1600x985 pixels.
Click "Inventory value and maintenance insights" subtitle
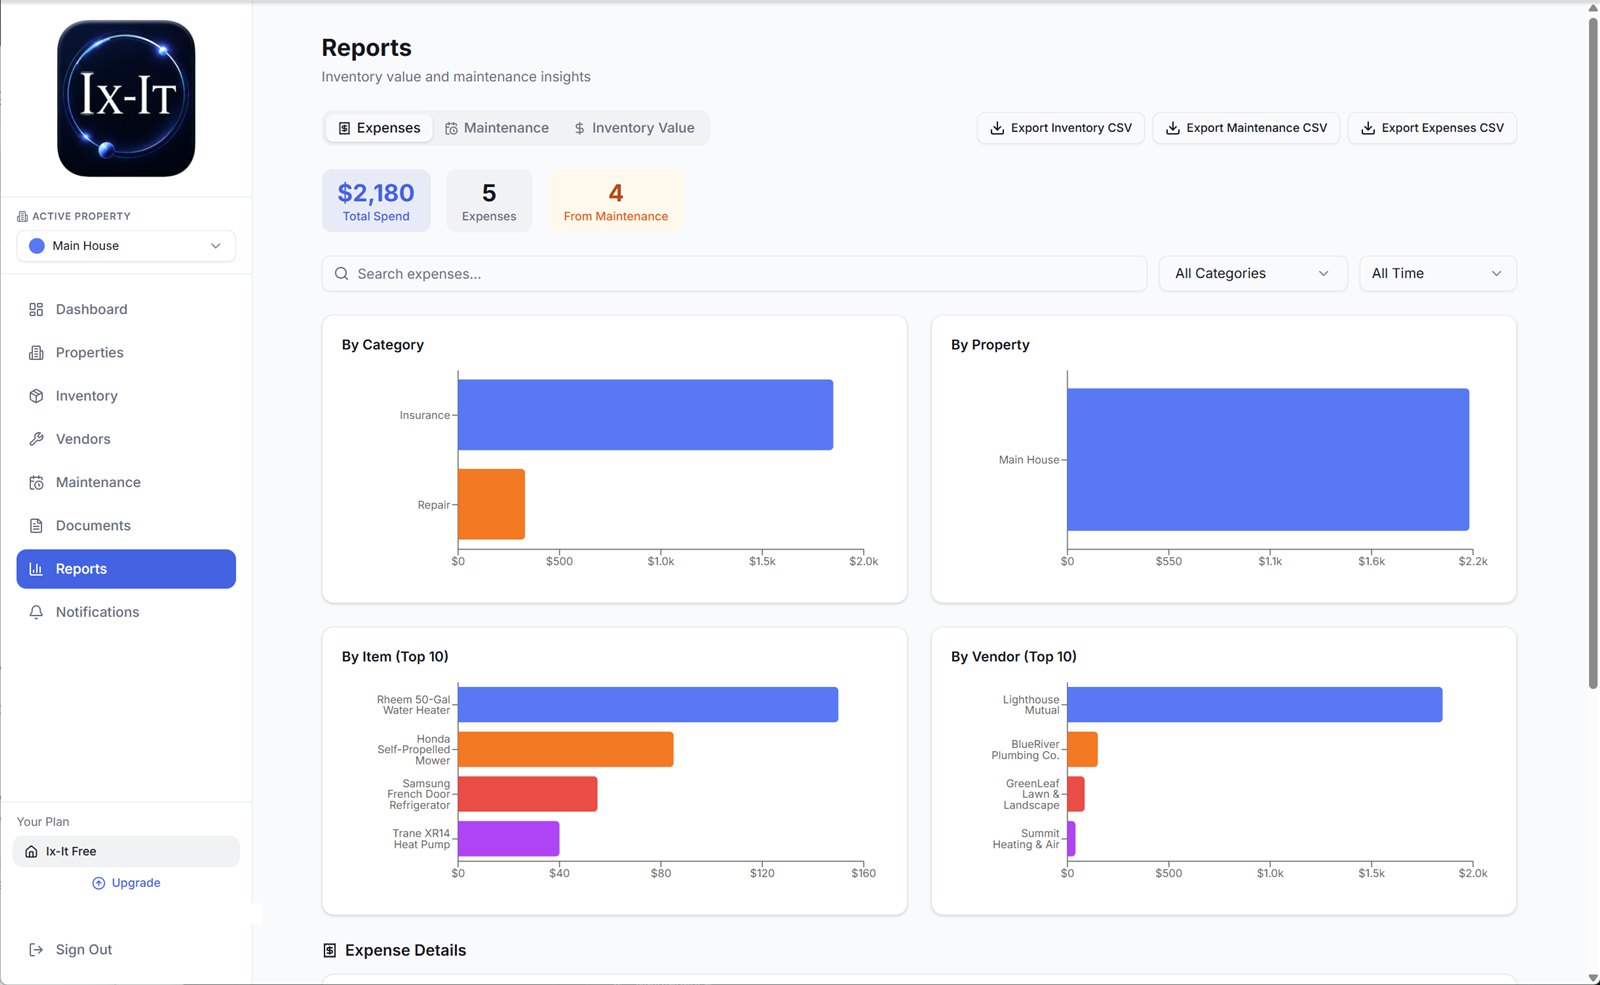point(456,77)
